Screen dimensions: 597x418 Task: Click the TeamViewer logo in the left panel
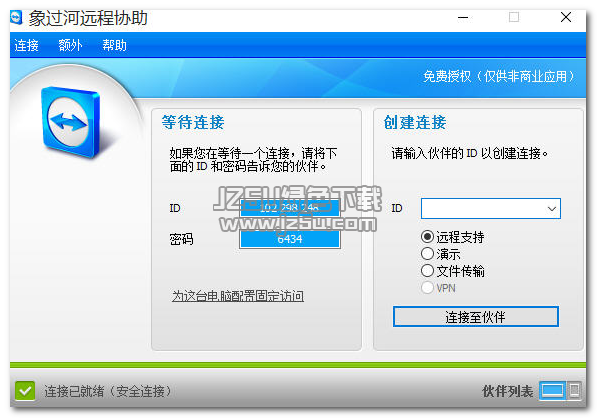(x=71, y=122)
